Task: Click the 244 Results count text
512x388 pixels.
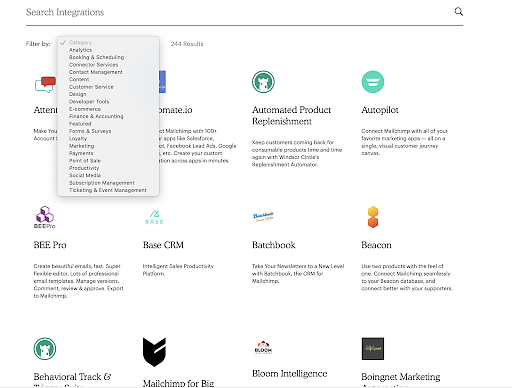Action: tap(187, 44)
